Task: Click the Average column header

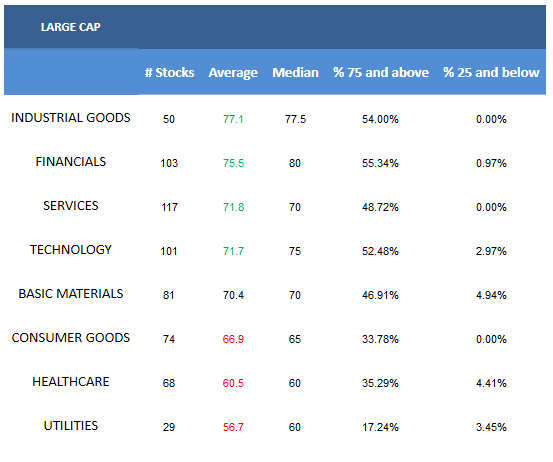Action: click(233, 73)
